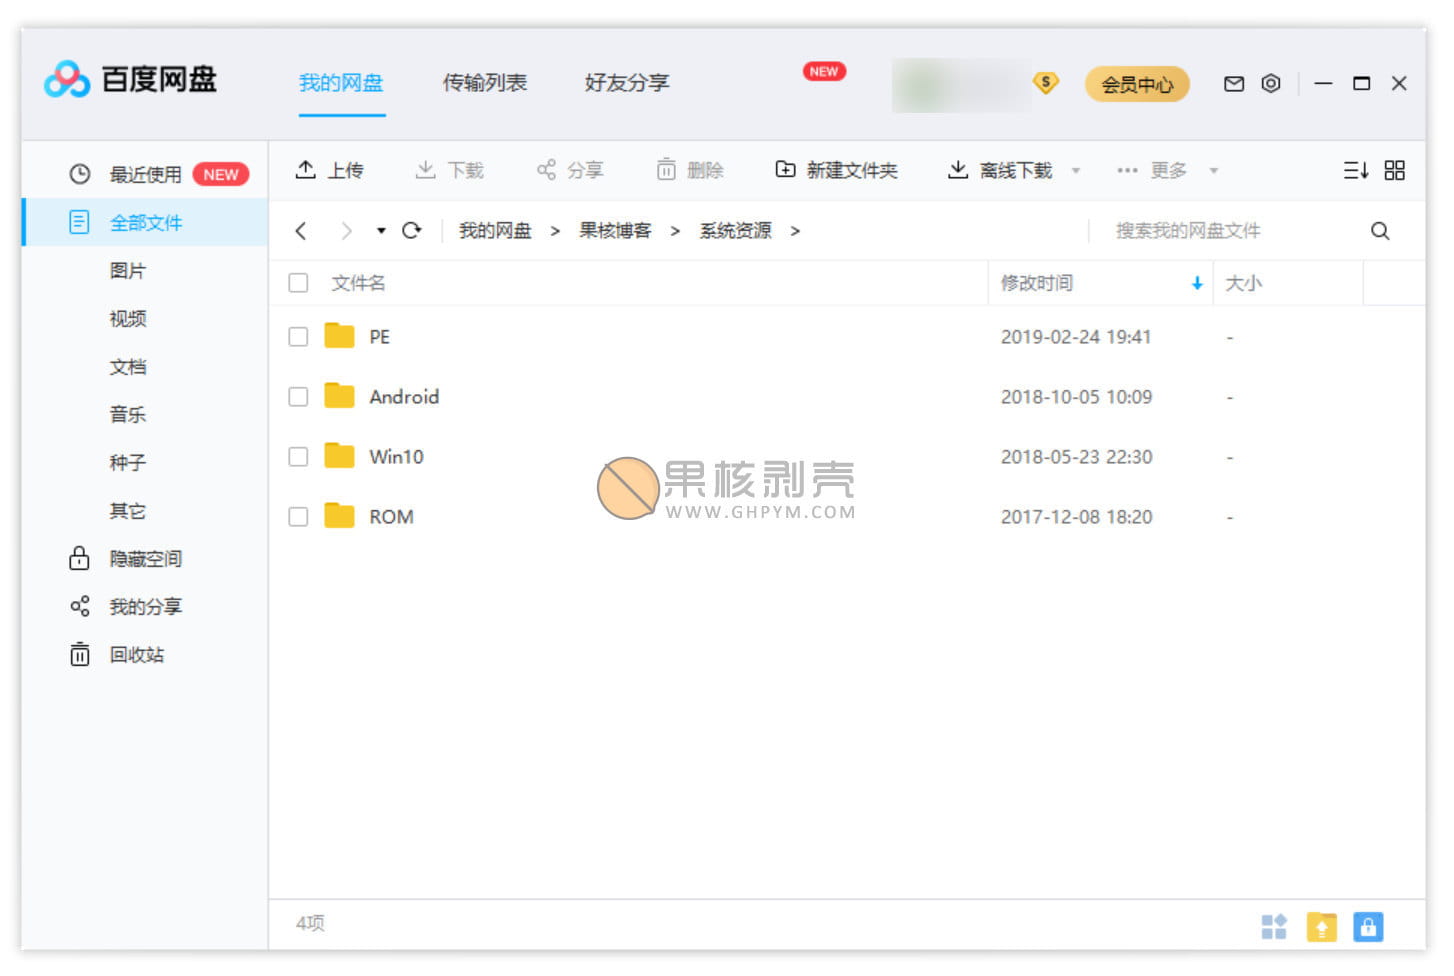1454x976 pixels.
Task: Click the gold membership diamond badge
Action: click(x=1046, y=83)
